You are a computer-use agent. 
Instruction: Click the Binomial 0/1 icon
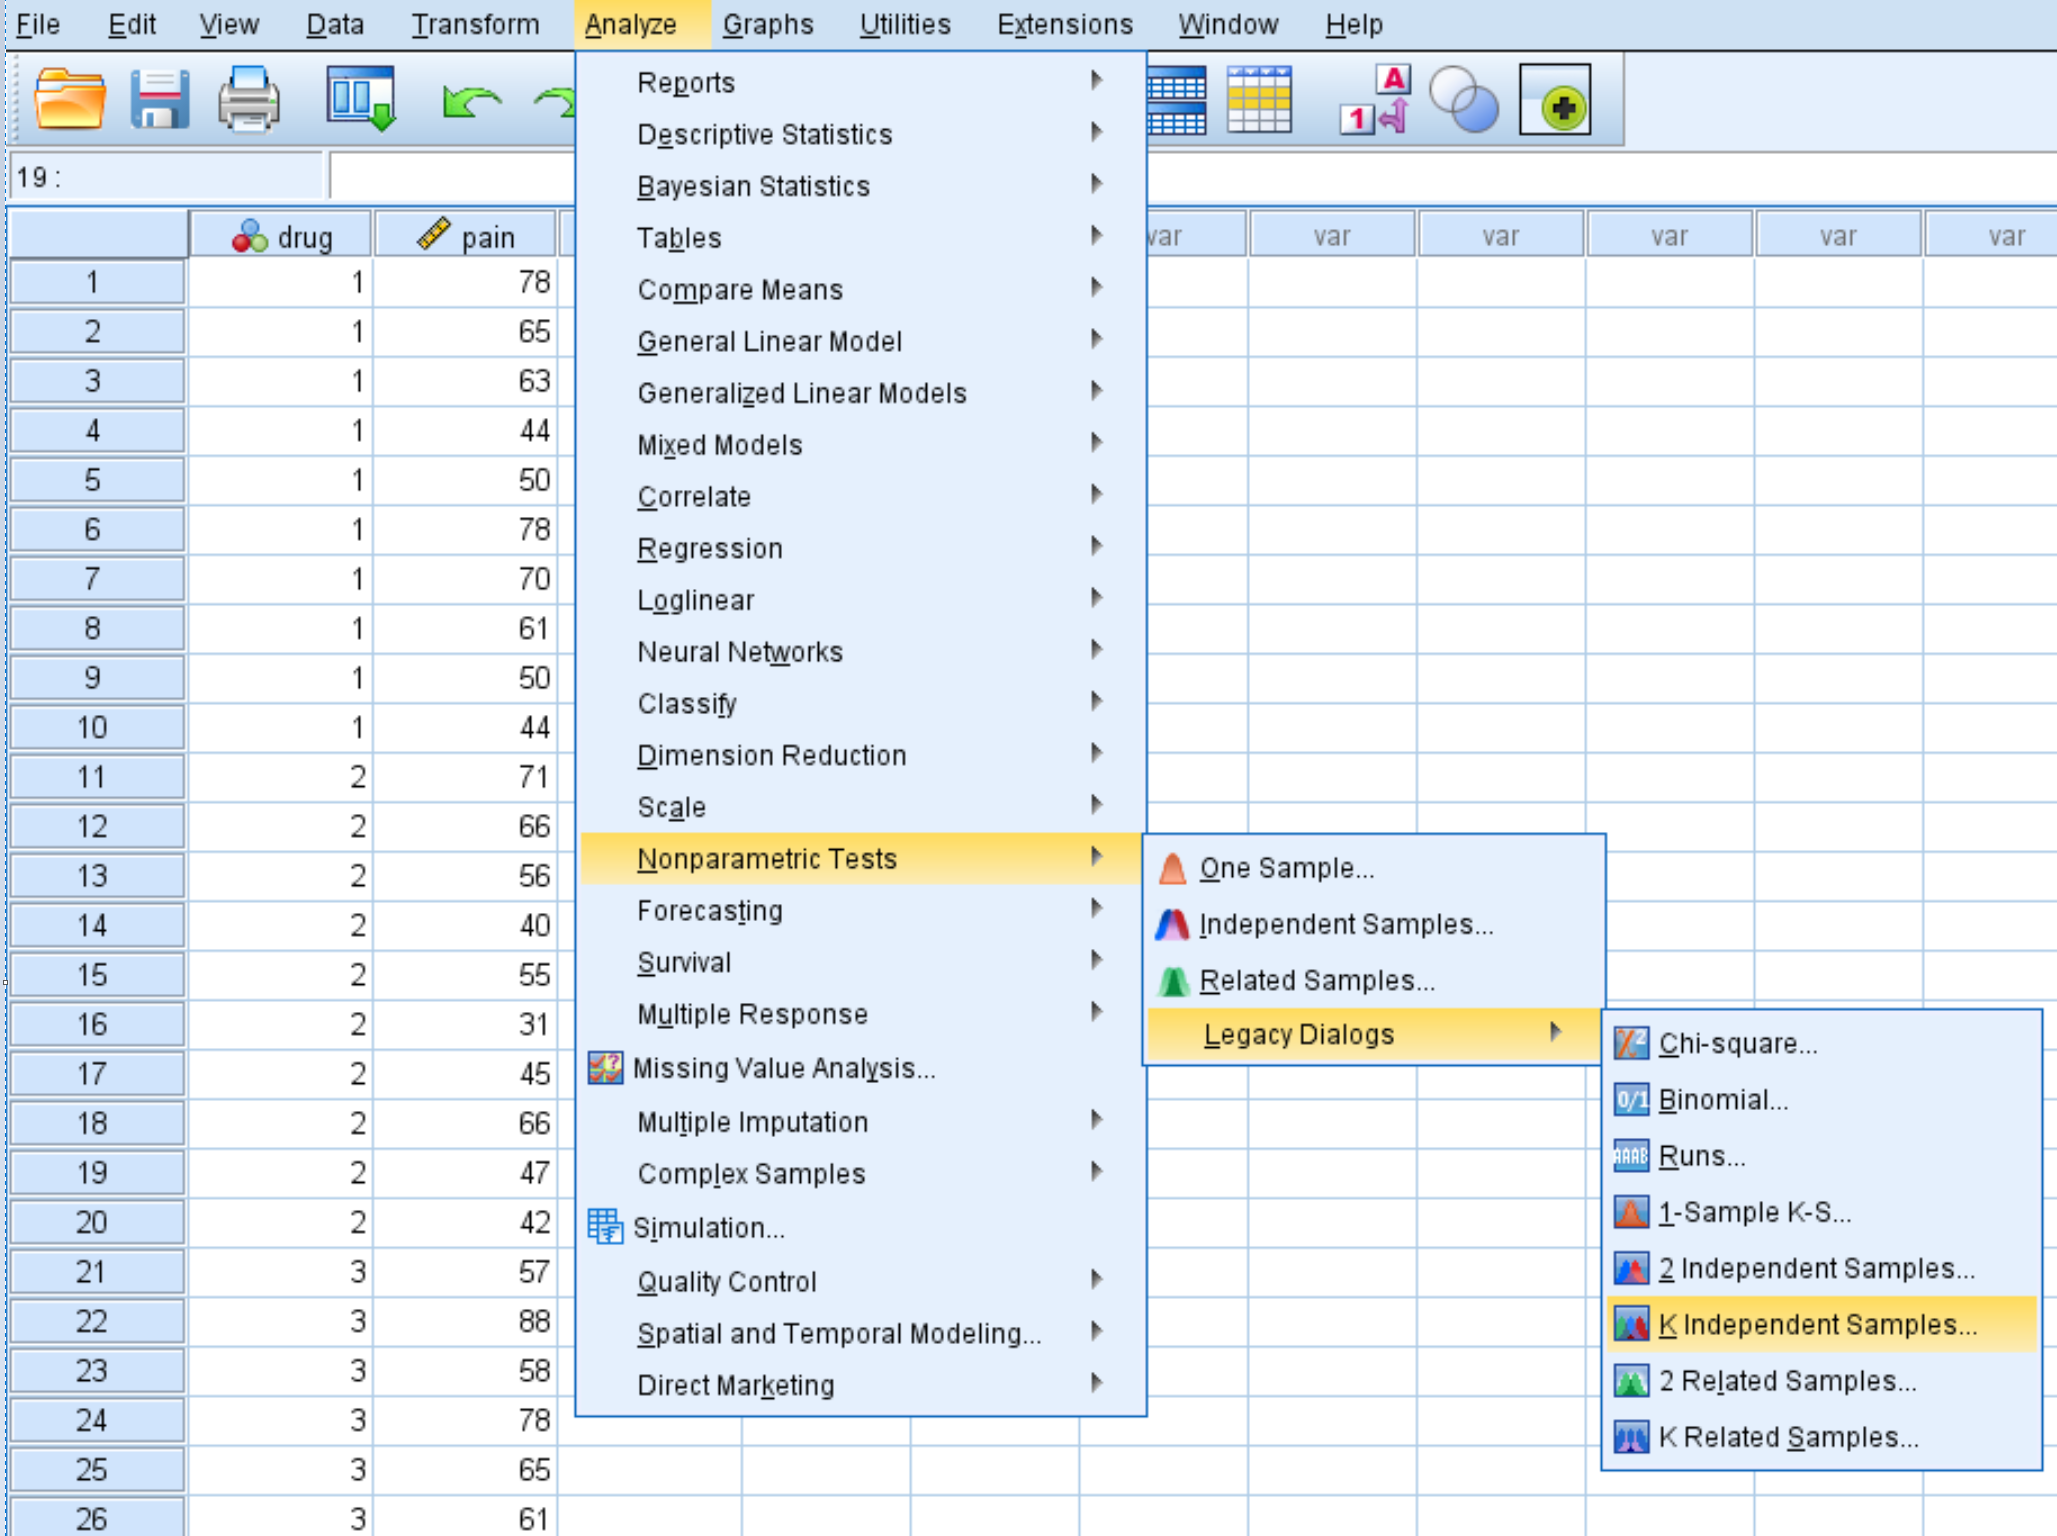point(1631,1099)
